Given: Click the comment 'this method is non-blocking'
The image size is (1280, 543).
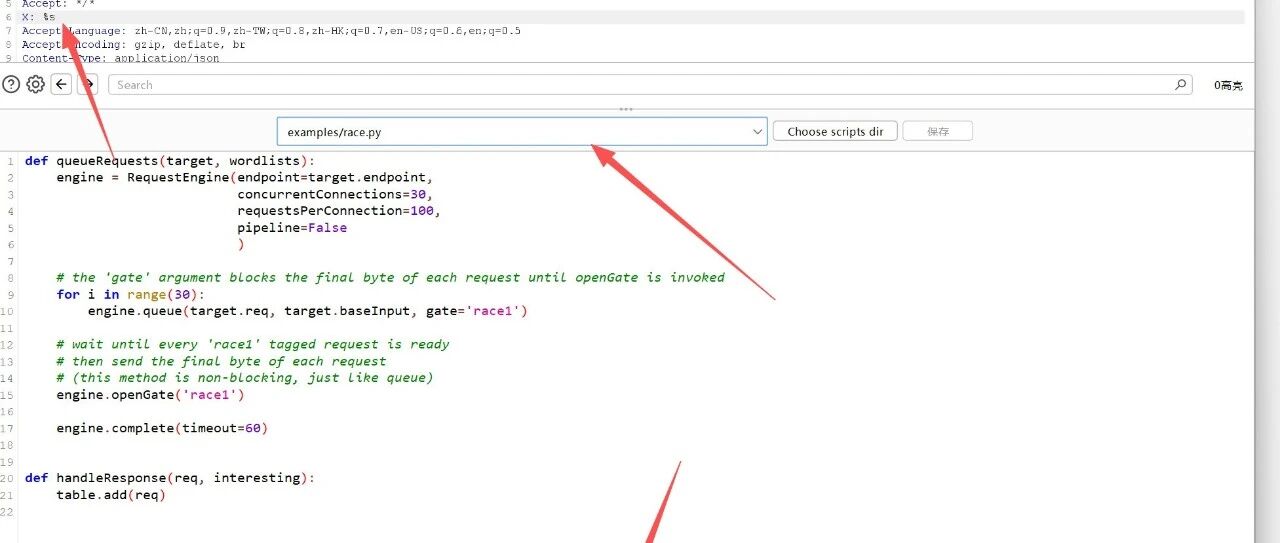Looking at the screenshot, I should [245, 378].
